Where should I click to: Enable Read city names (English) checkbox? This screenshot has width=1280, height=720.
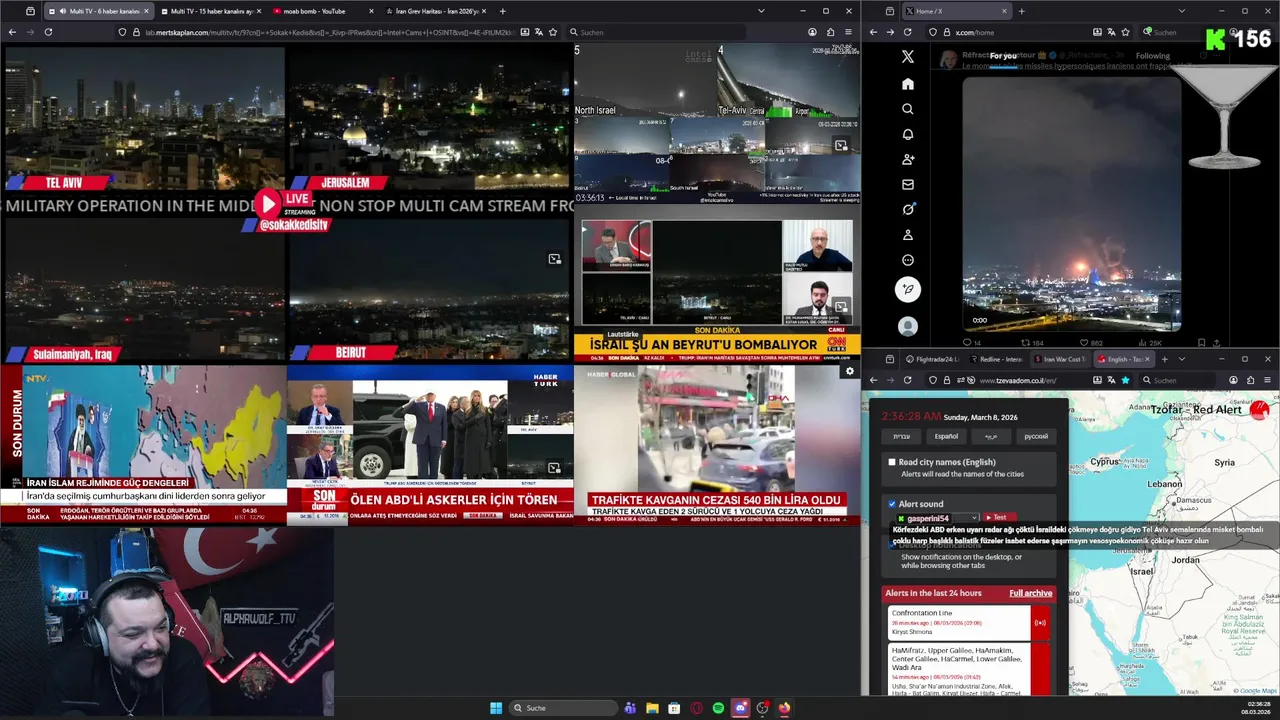892,462
